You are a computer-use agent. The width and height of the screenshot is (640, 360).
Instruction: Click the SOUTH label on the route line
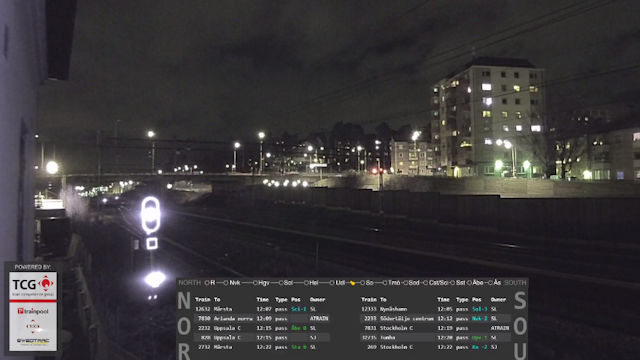(515, 283)
